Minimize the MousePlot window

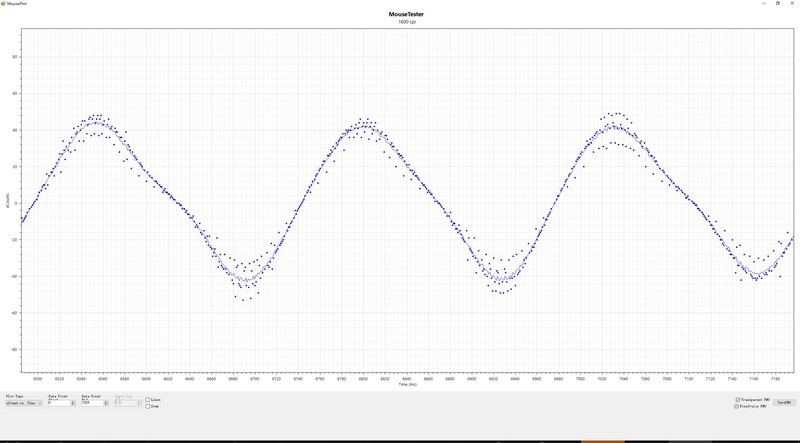764,3
